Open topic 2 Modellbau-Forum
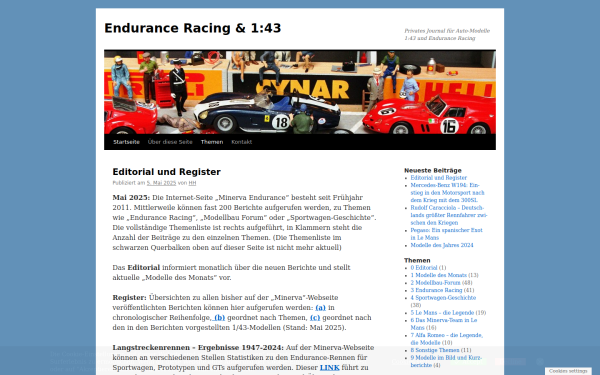This screenshot has width=600, height=375. click(x=435, y=283)
